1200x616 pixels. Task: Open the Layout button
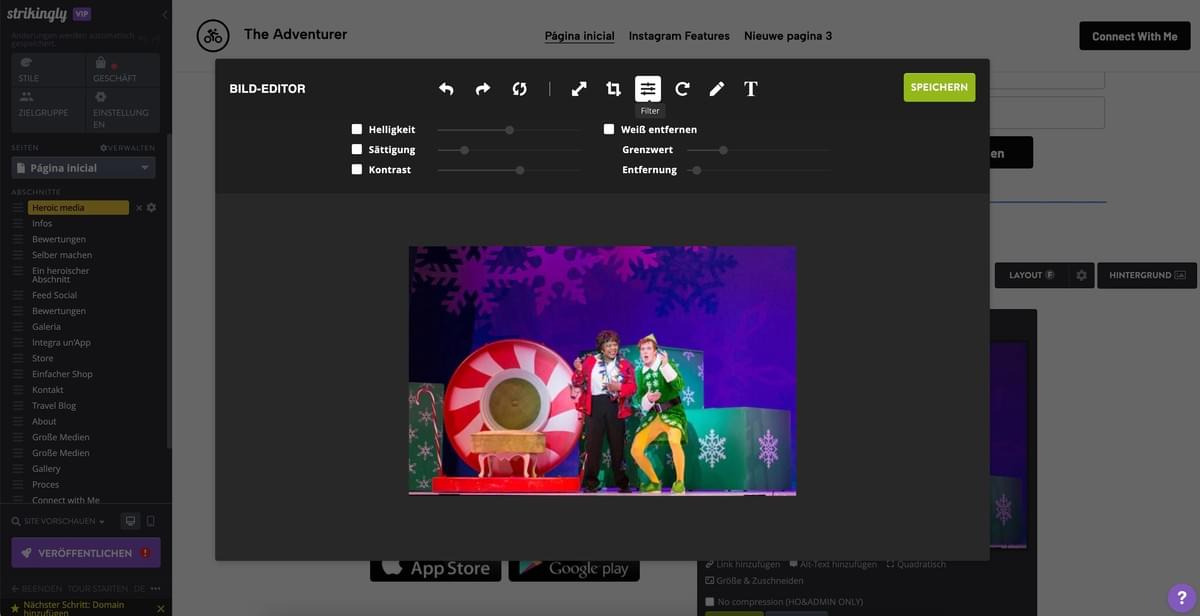coord(1031,275)
